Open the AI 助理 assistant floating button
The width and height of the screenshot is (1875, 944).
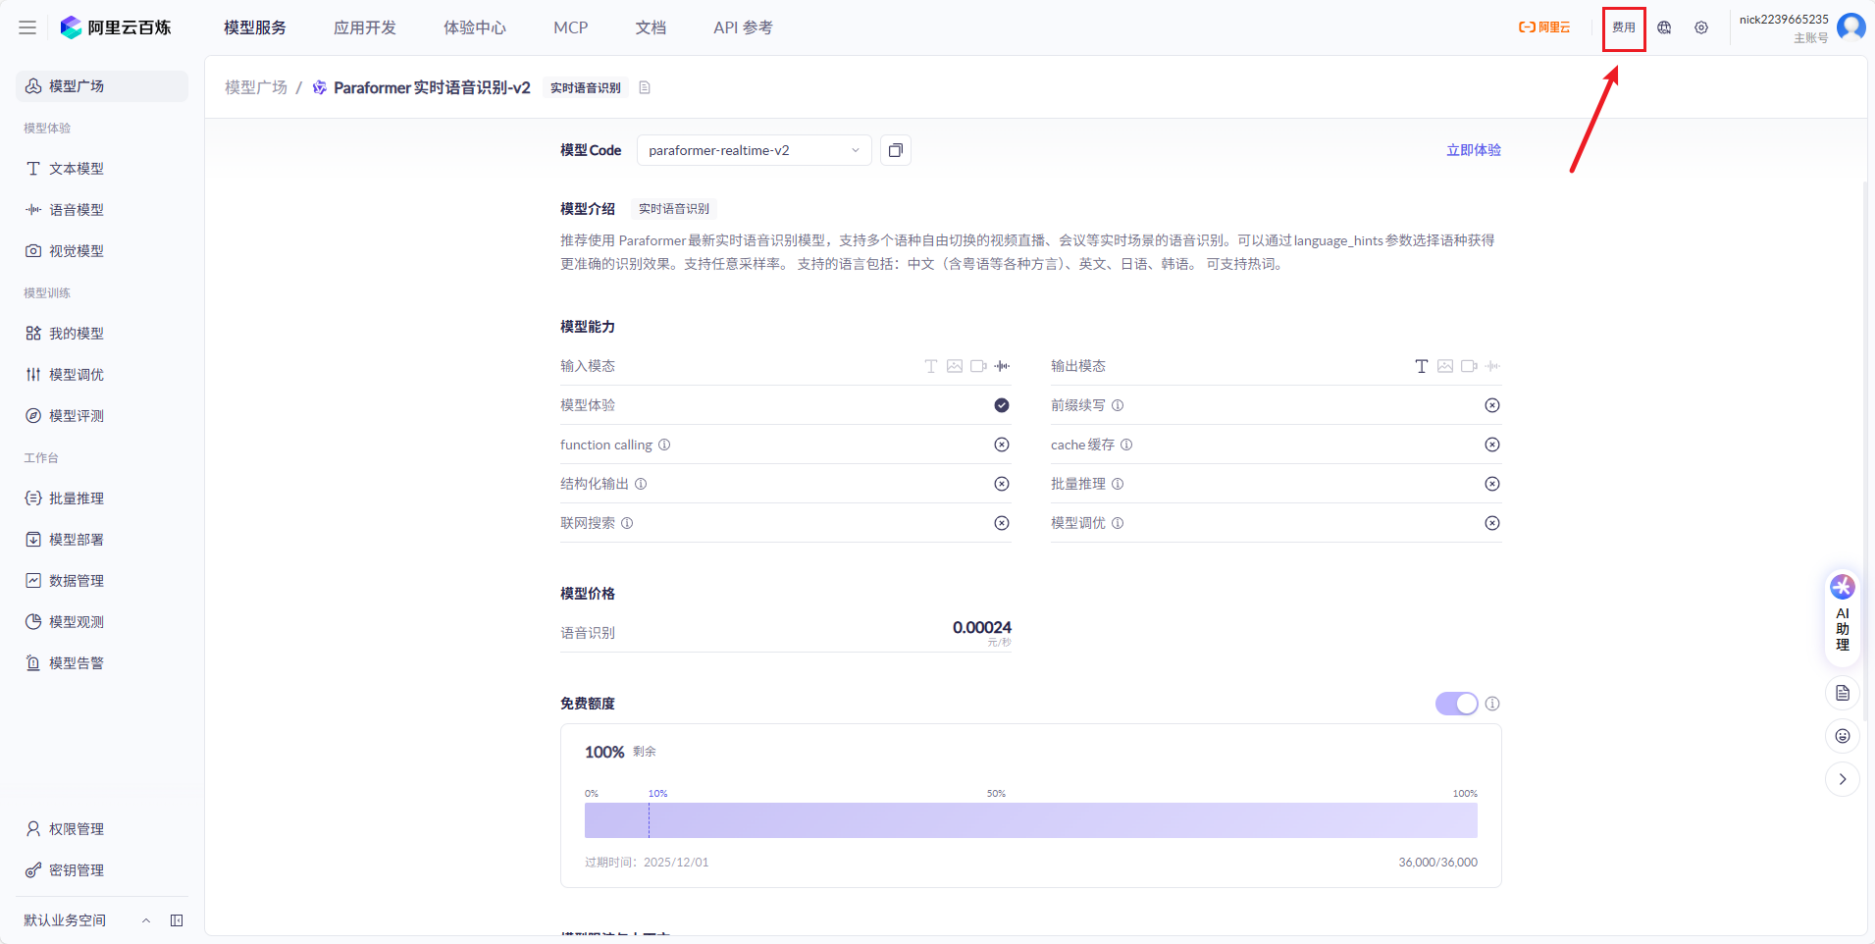(x=1842, y=616)
